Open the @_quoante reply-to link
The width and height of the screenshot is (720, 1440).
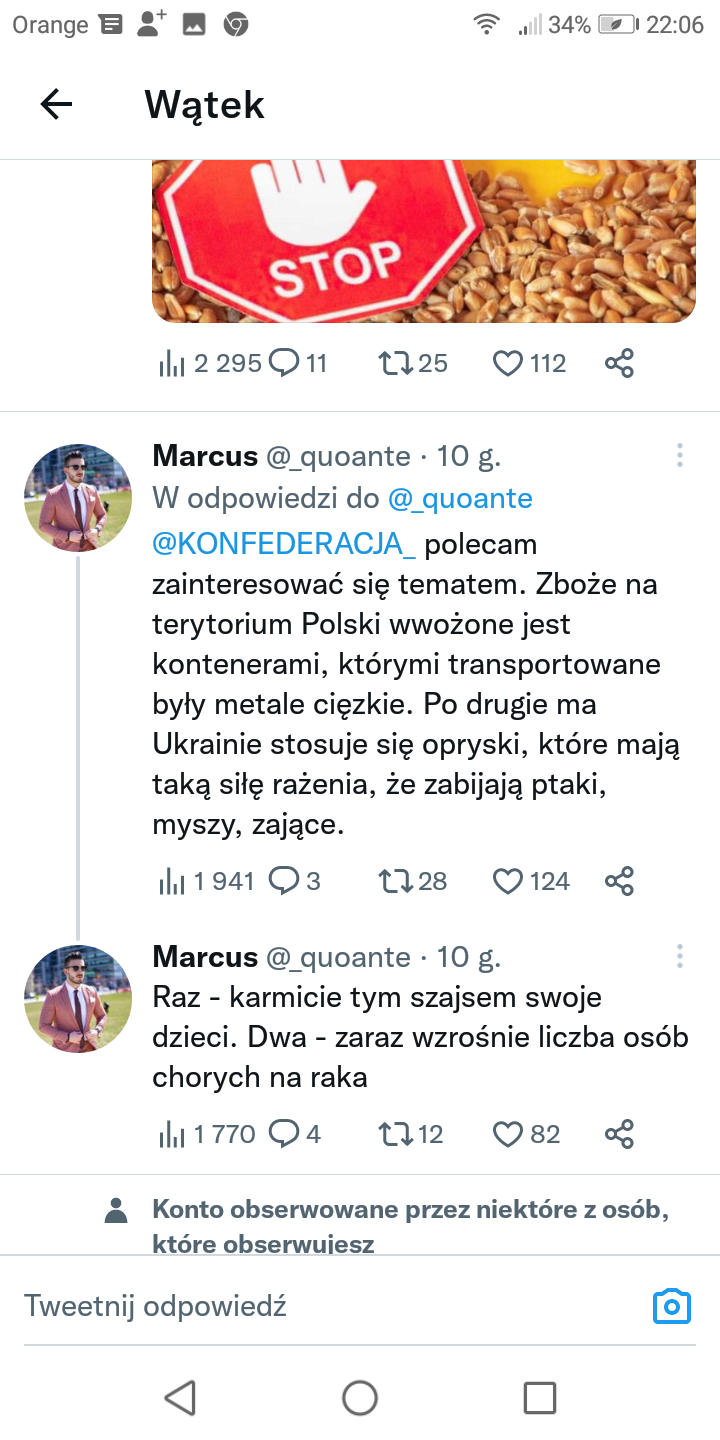pos(460,498)
